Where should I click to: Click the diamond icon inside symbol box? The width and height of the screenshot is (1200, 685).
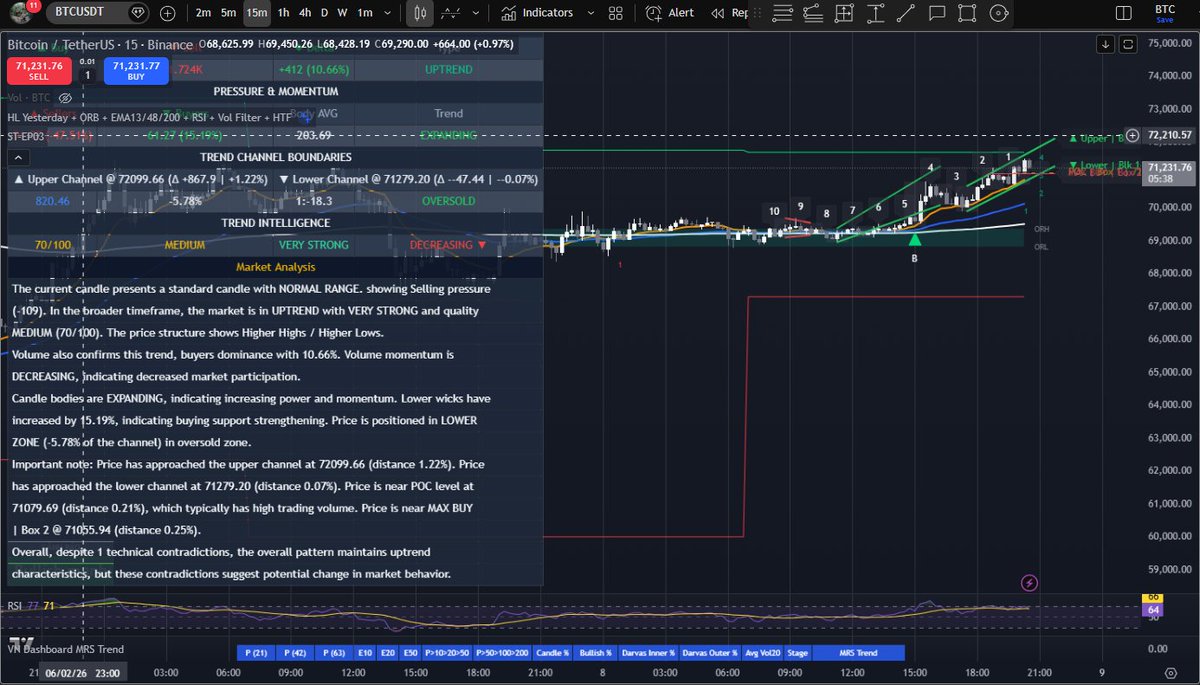click(x=136, y=13)
